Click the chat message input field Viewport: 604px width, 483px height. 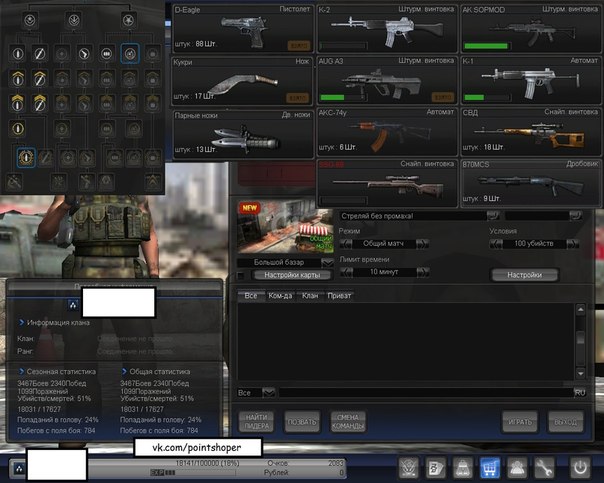(x=426, y=392)
